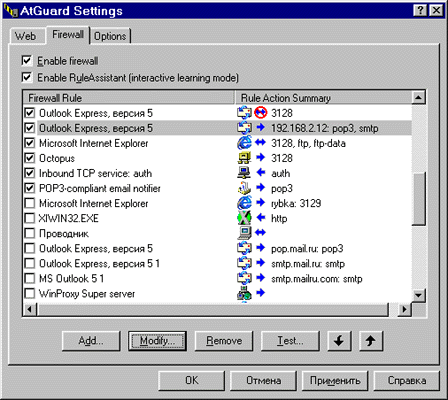Click bidirectional arrow in the Проводник row
The image size is (448, 400).
pos(261,233)
